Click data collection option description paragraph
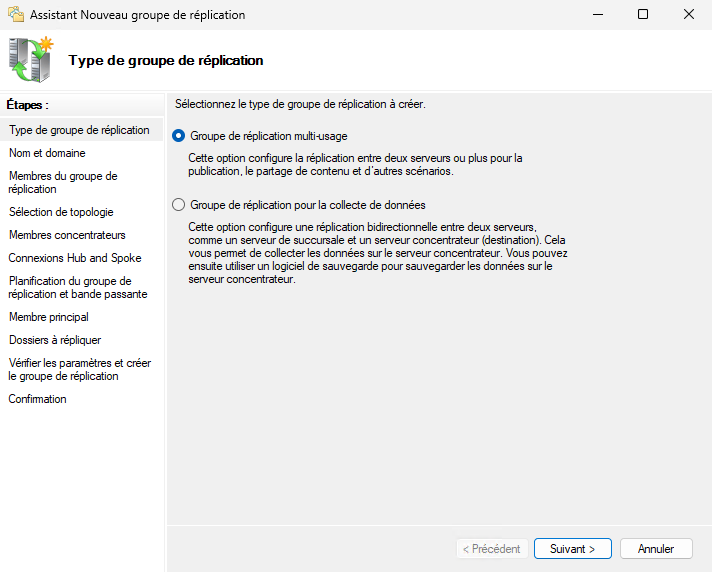This screenshot has height=572, width=712. point(378,253)
